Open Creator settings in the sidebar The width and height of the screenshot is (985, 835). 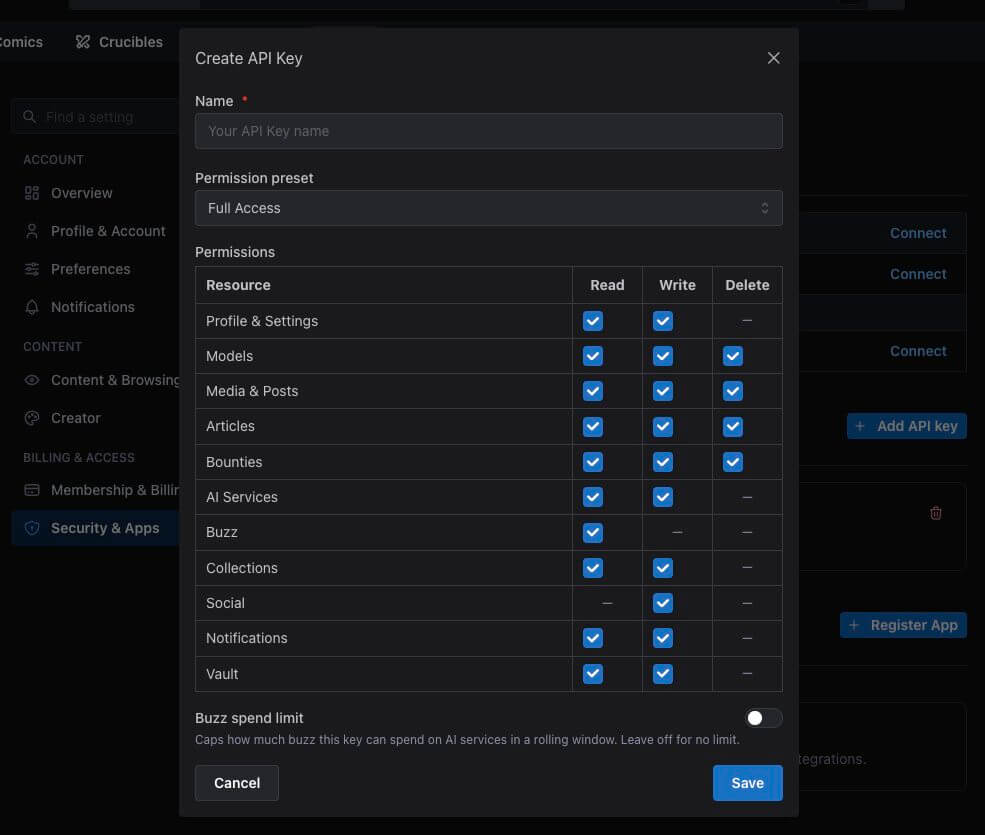(95, 418)
